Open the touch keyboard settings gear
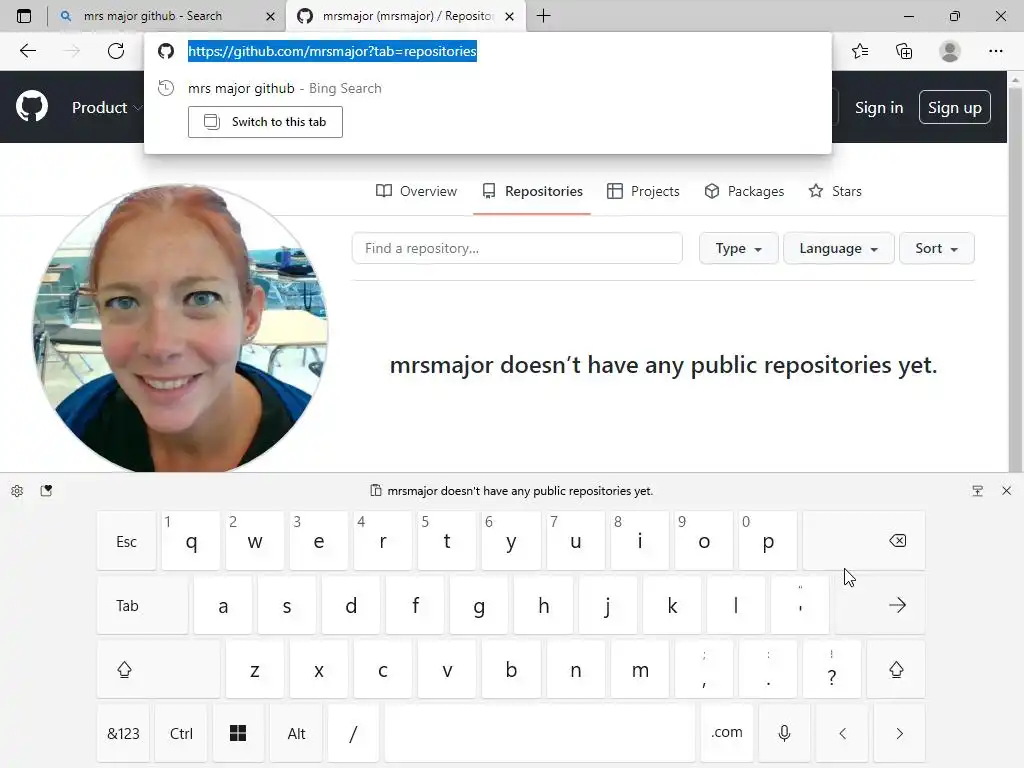The height and width of the screenshot is (768, 1024). pyautogui.click(x=17, y=491)
